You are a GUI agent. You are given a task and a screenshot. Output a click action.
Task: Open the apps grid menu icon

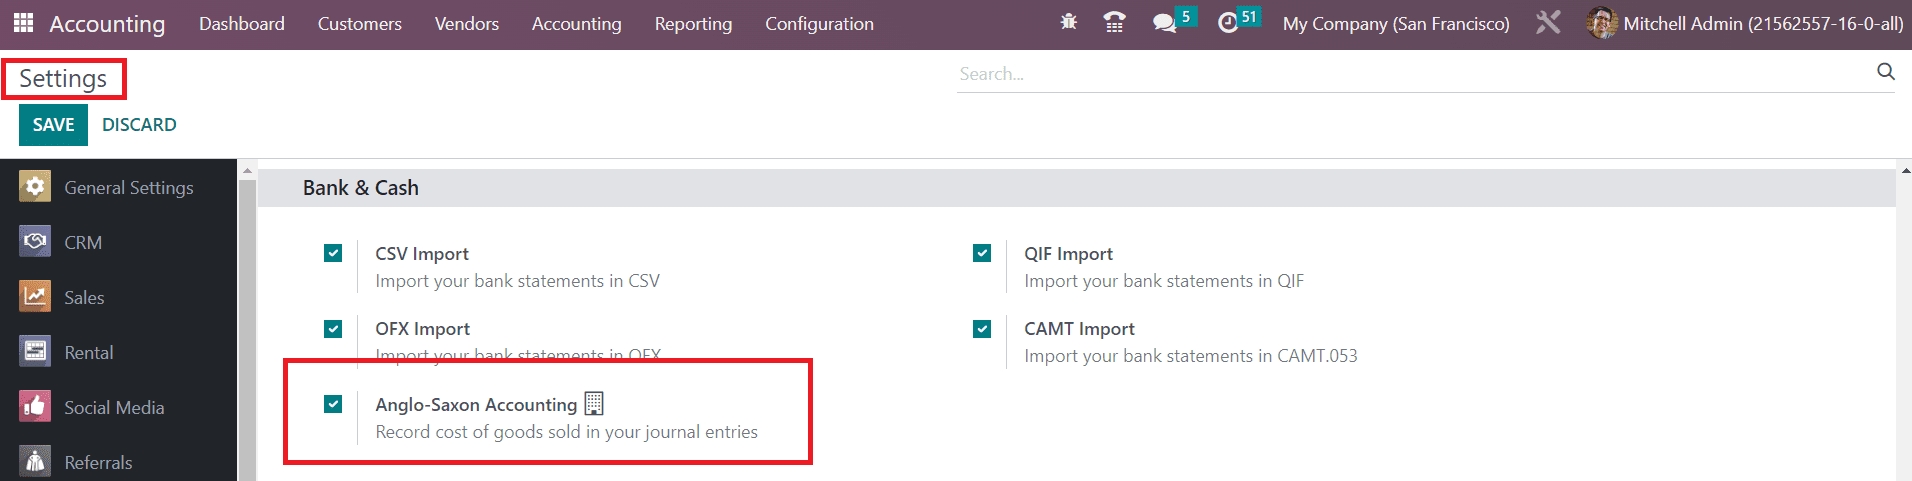(x=23, y=23)
